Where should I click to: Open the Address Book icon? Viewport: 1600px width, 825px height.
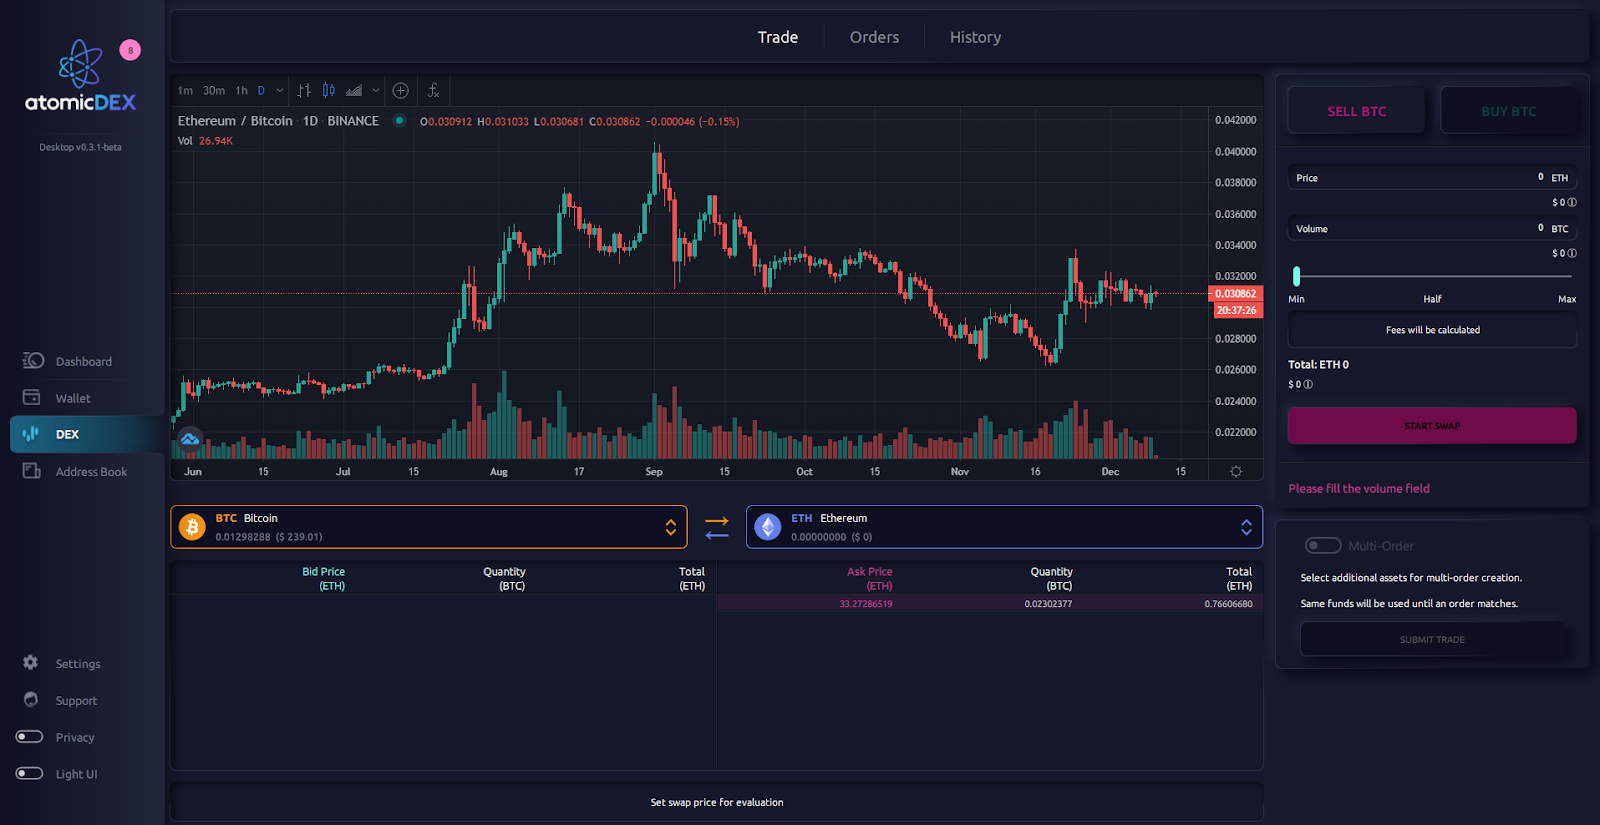pos(32,471)
